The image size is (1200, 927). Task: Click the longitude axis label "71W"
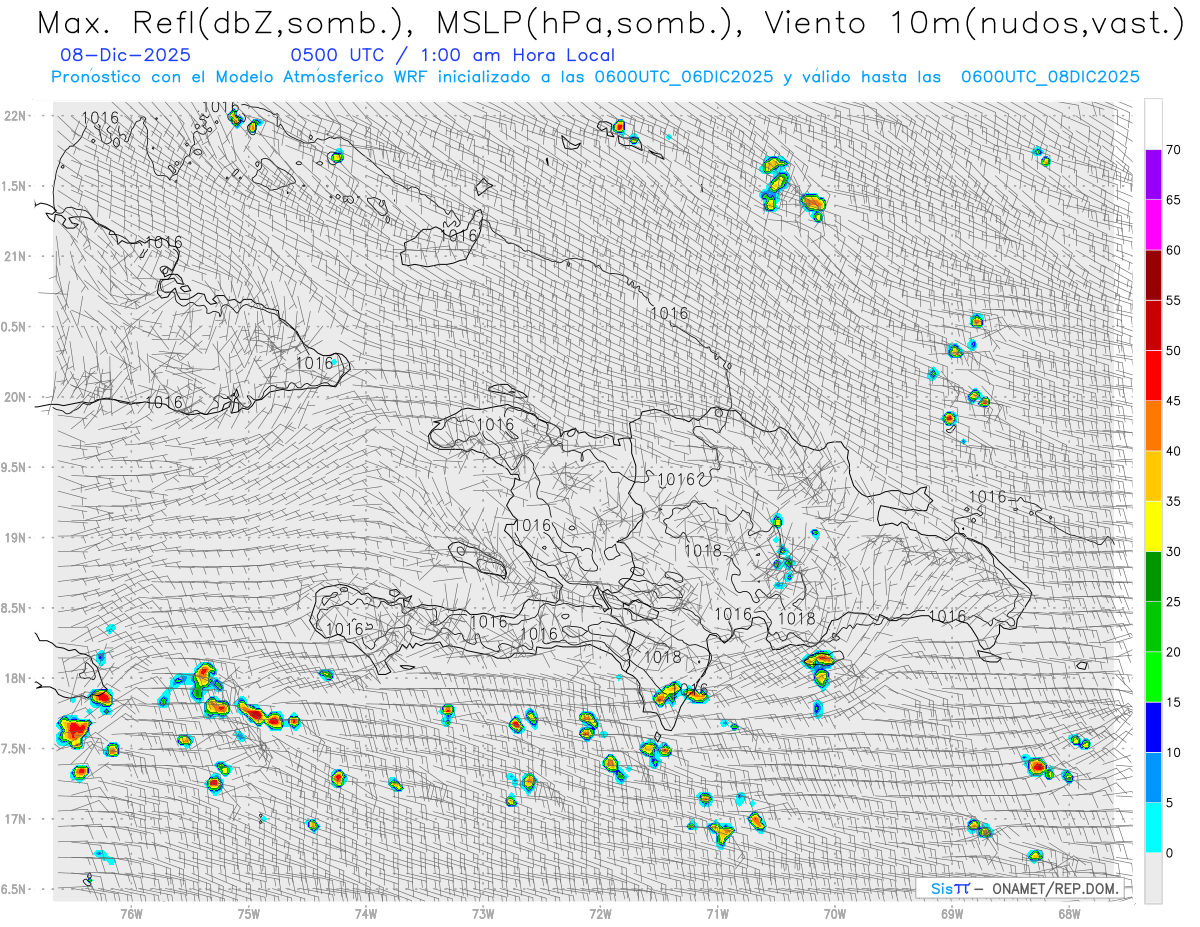[717, 912]
